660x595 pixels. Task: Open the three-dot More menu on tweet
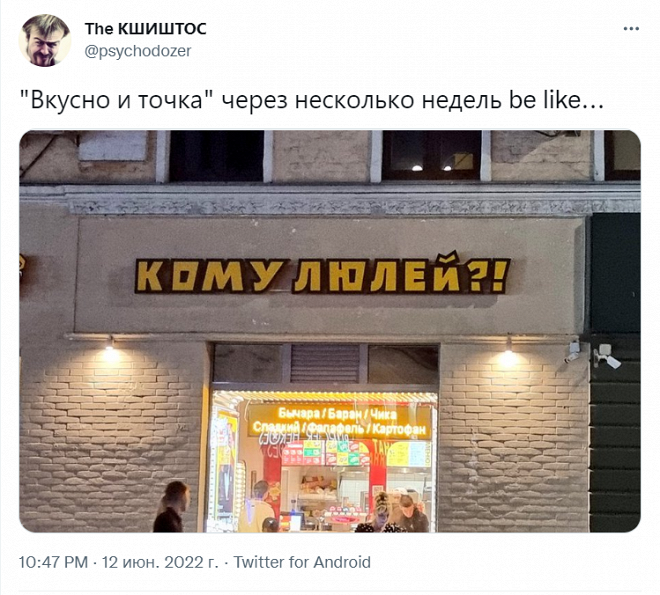(x=631, y=29)
